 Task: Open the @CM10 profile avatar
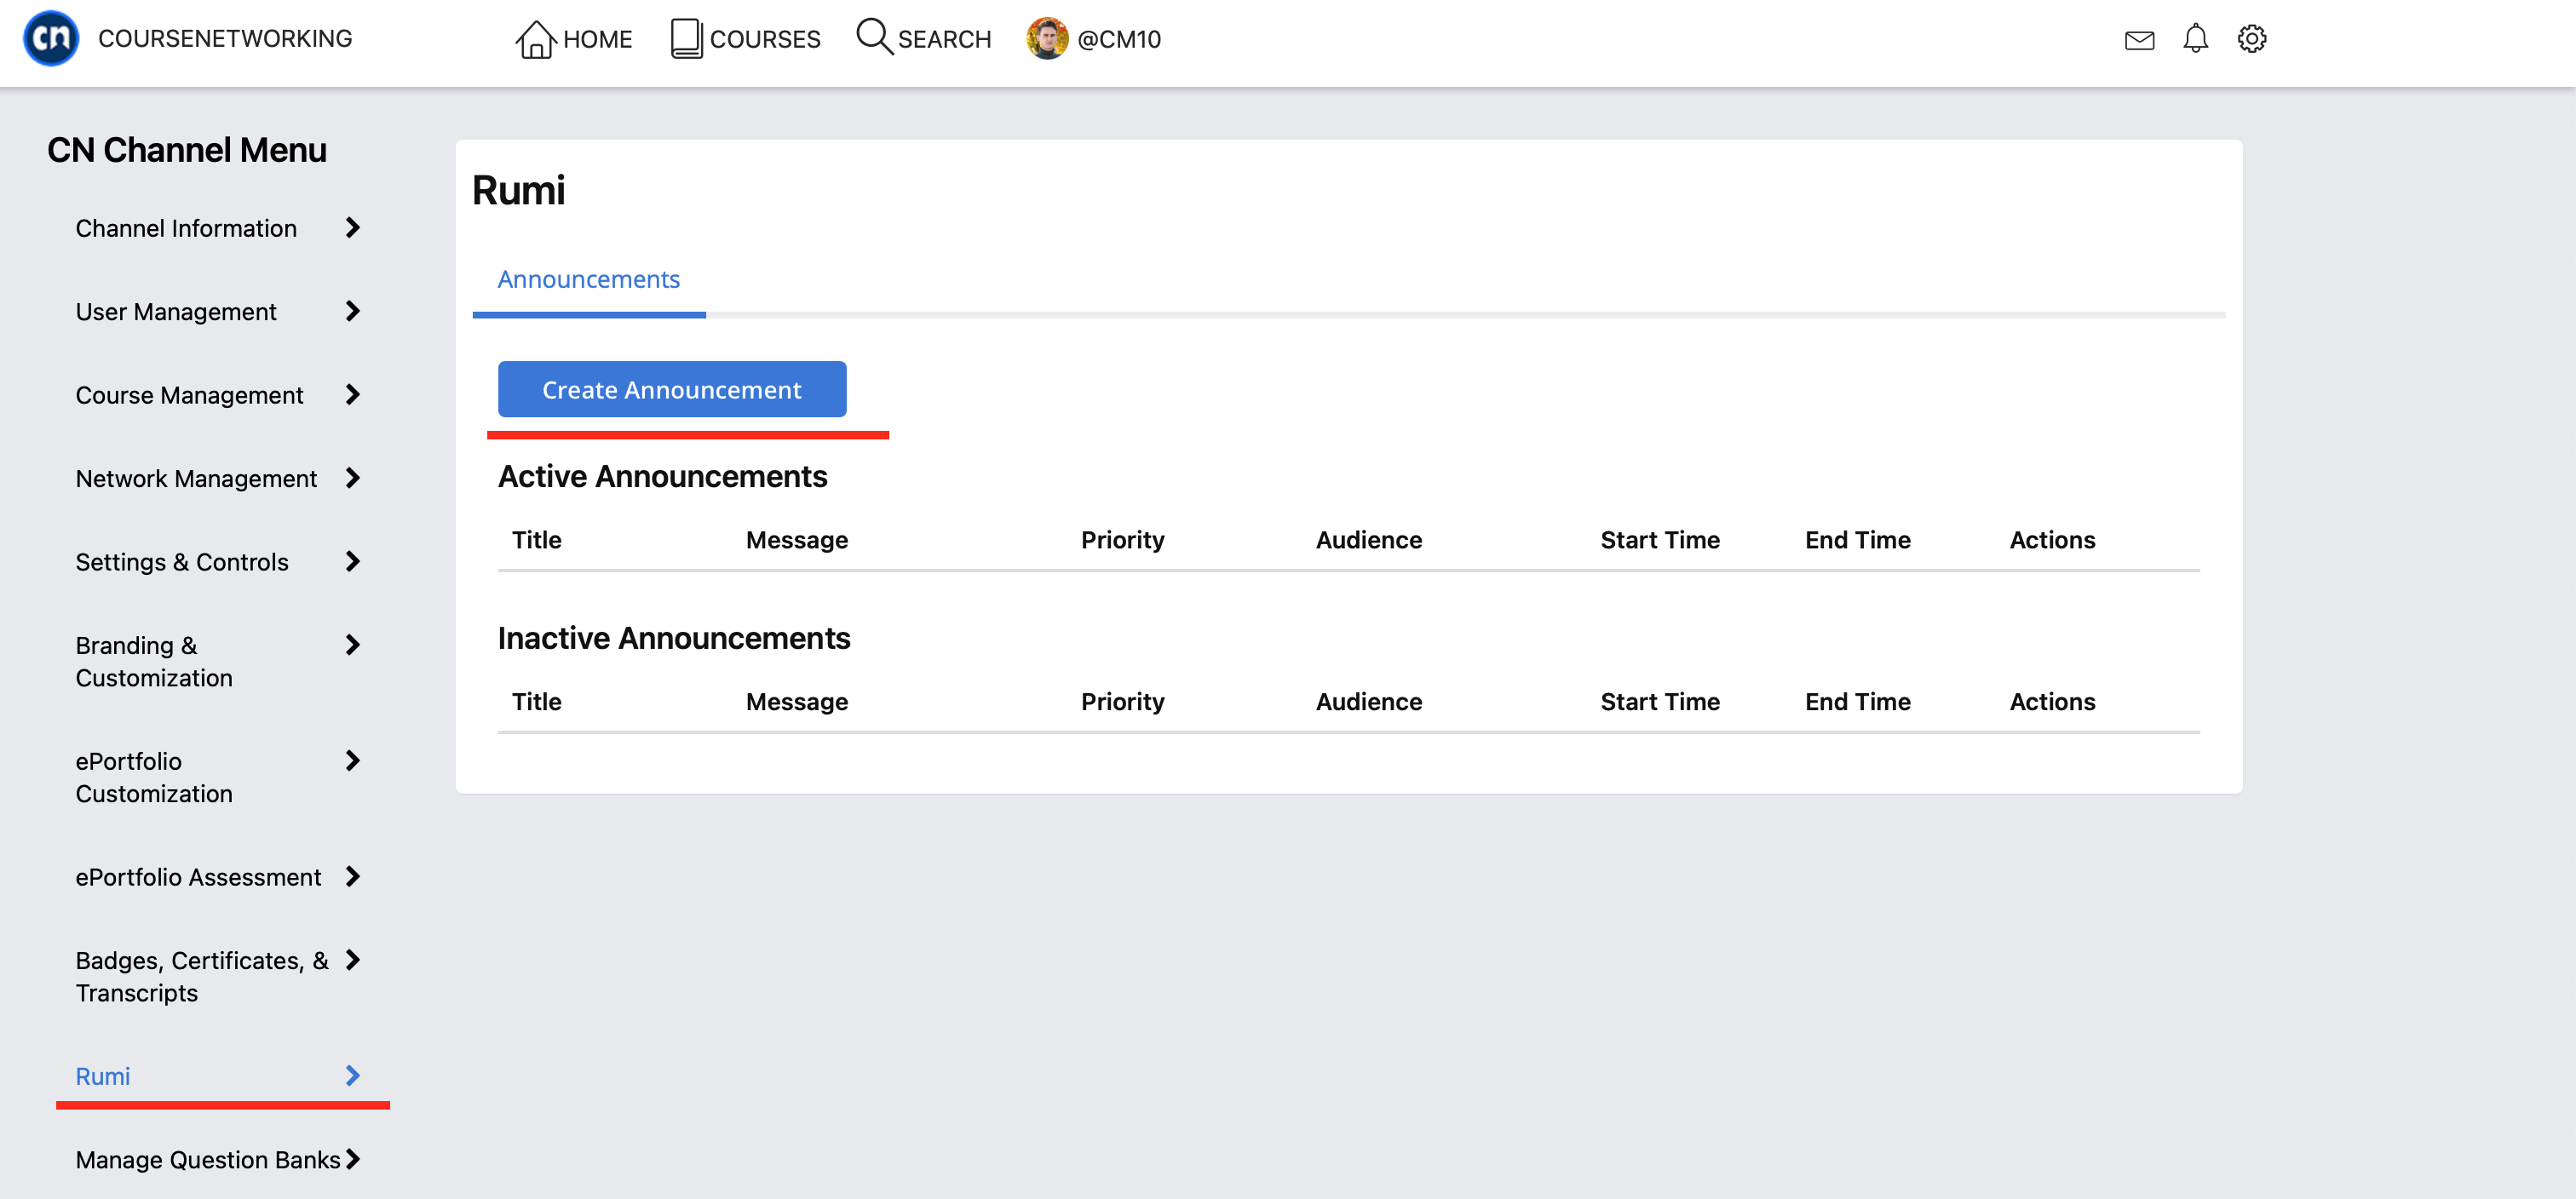[1047, 38]
